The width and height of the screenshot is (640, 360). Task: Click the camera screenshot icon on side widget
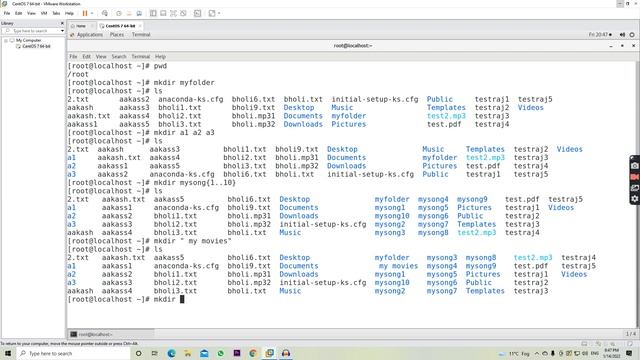tap(635, 166)
